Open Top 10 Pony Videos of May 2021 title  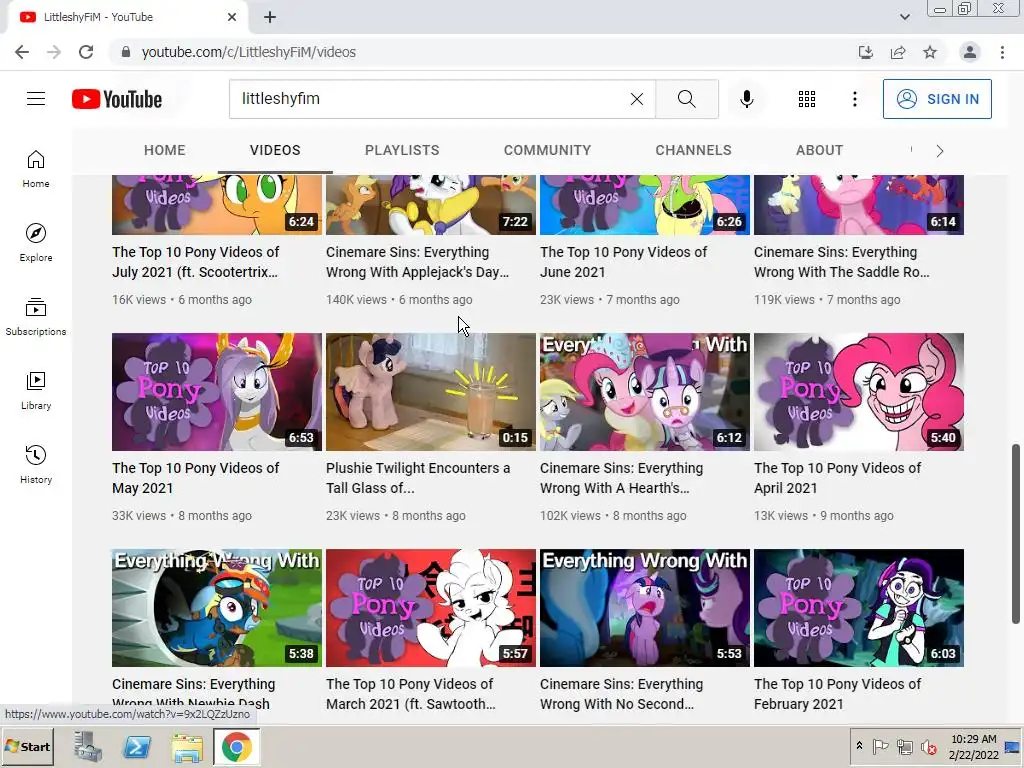[x=196, y=478]
